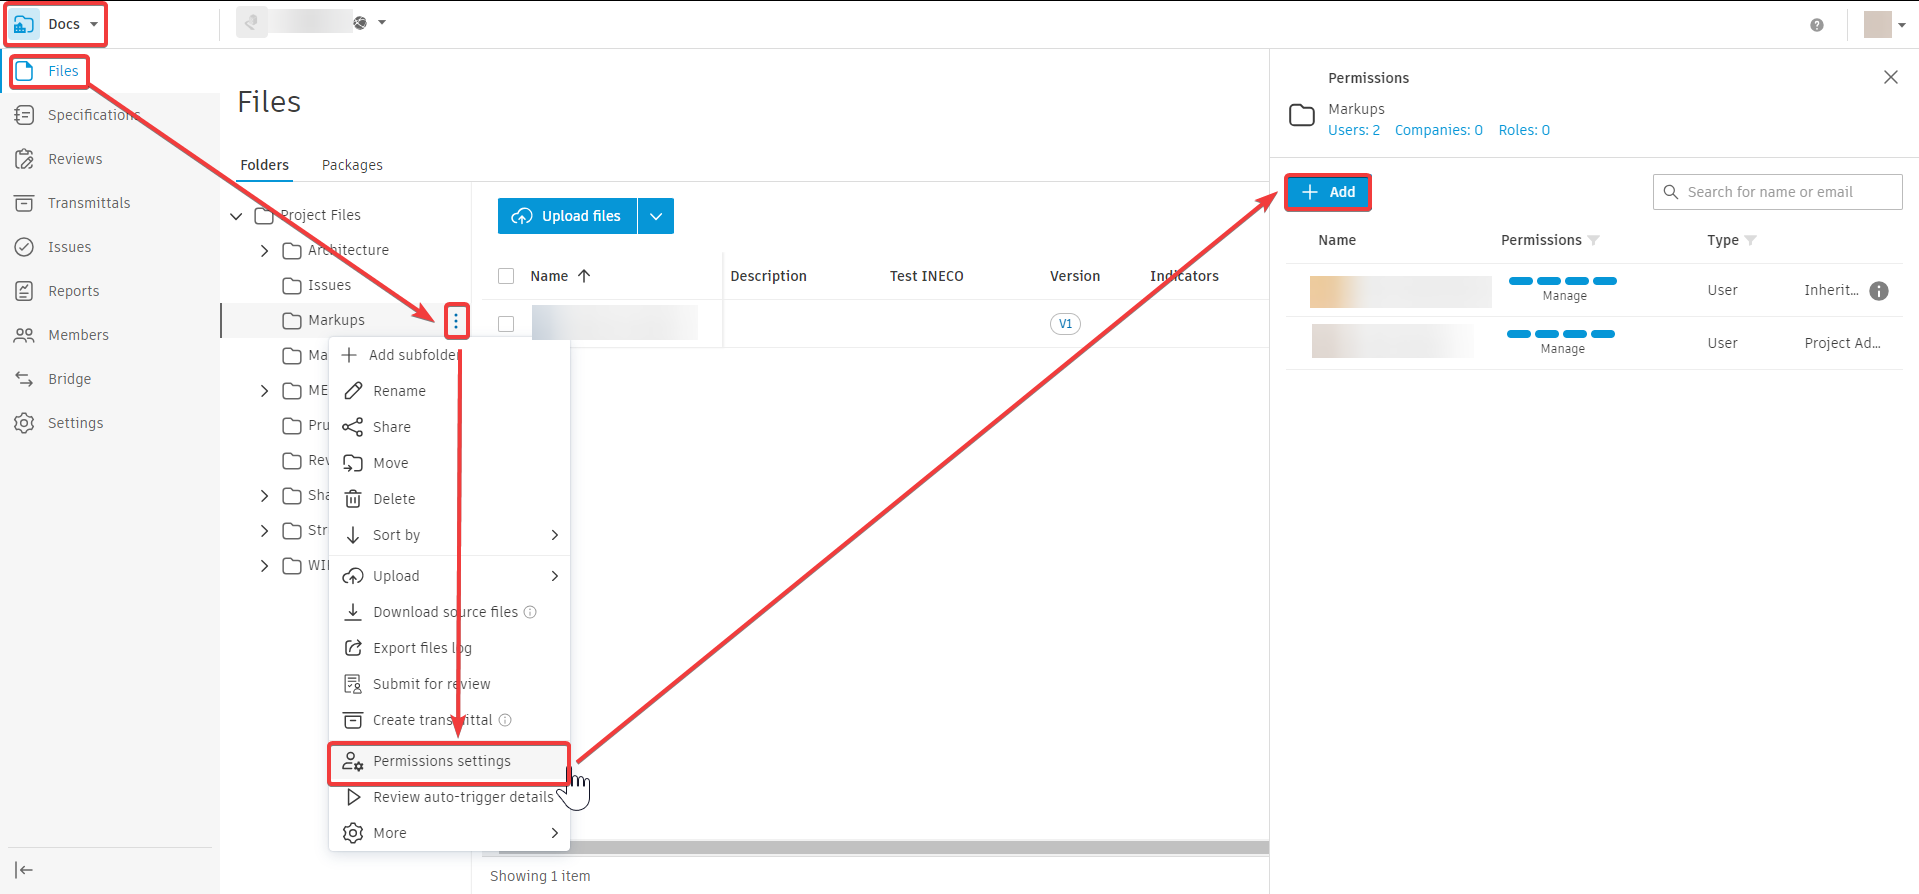Viewport: 1919px width, 894px height.
Task: Open the Issues checkmark icon
Action: pos(24,247)
